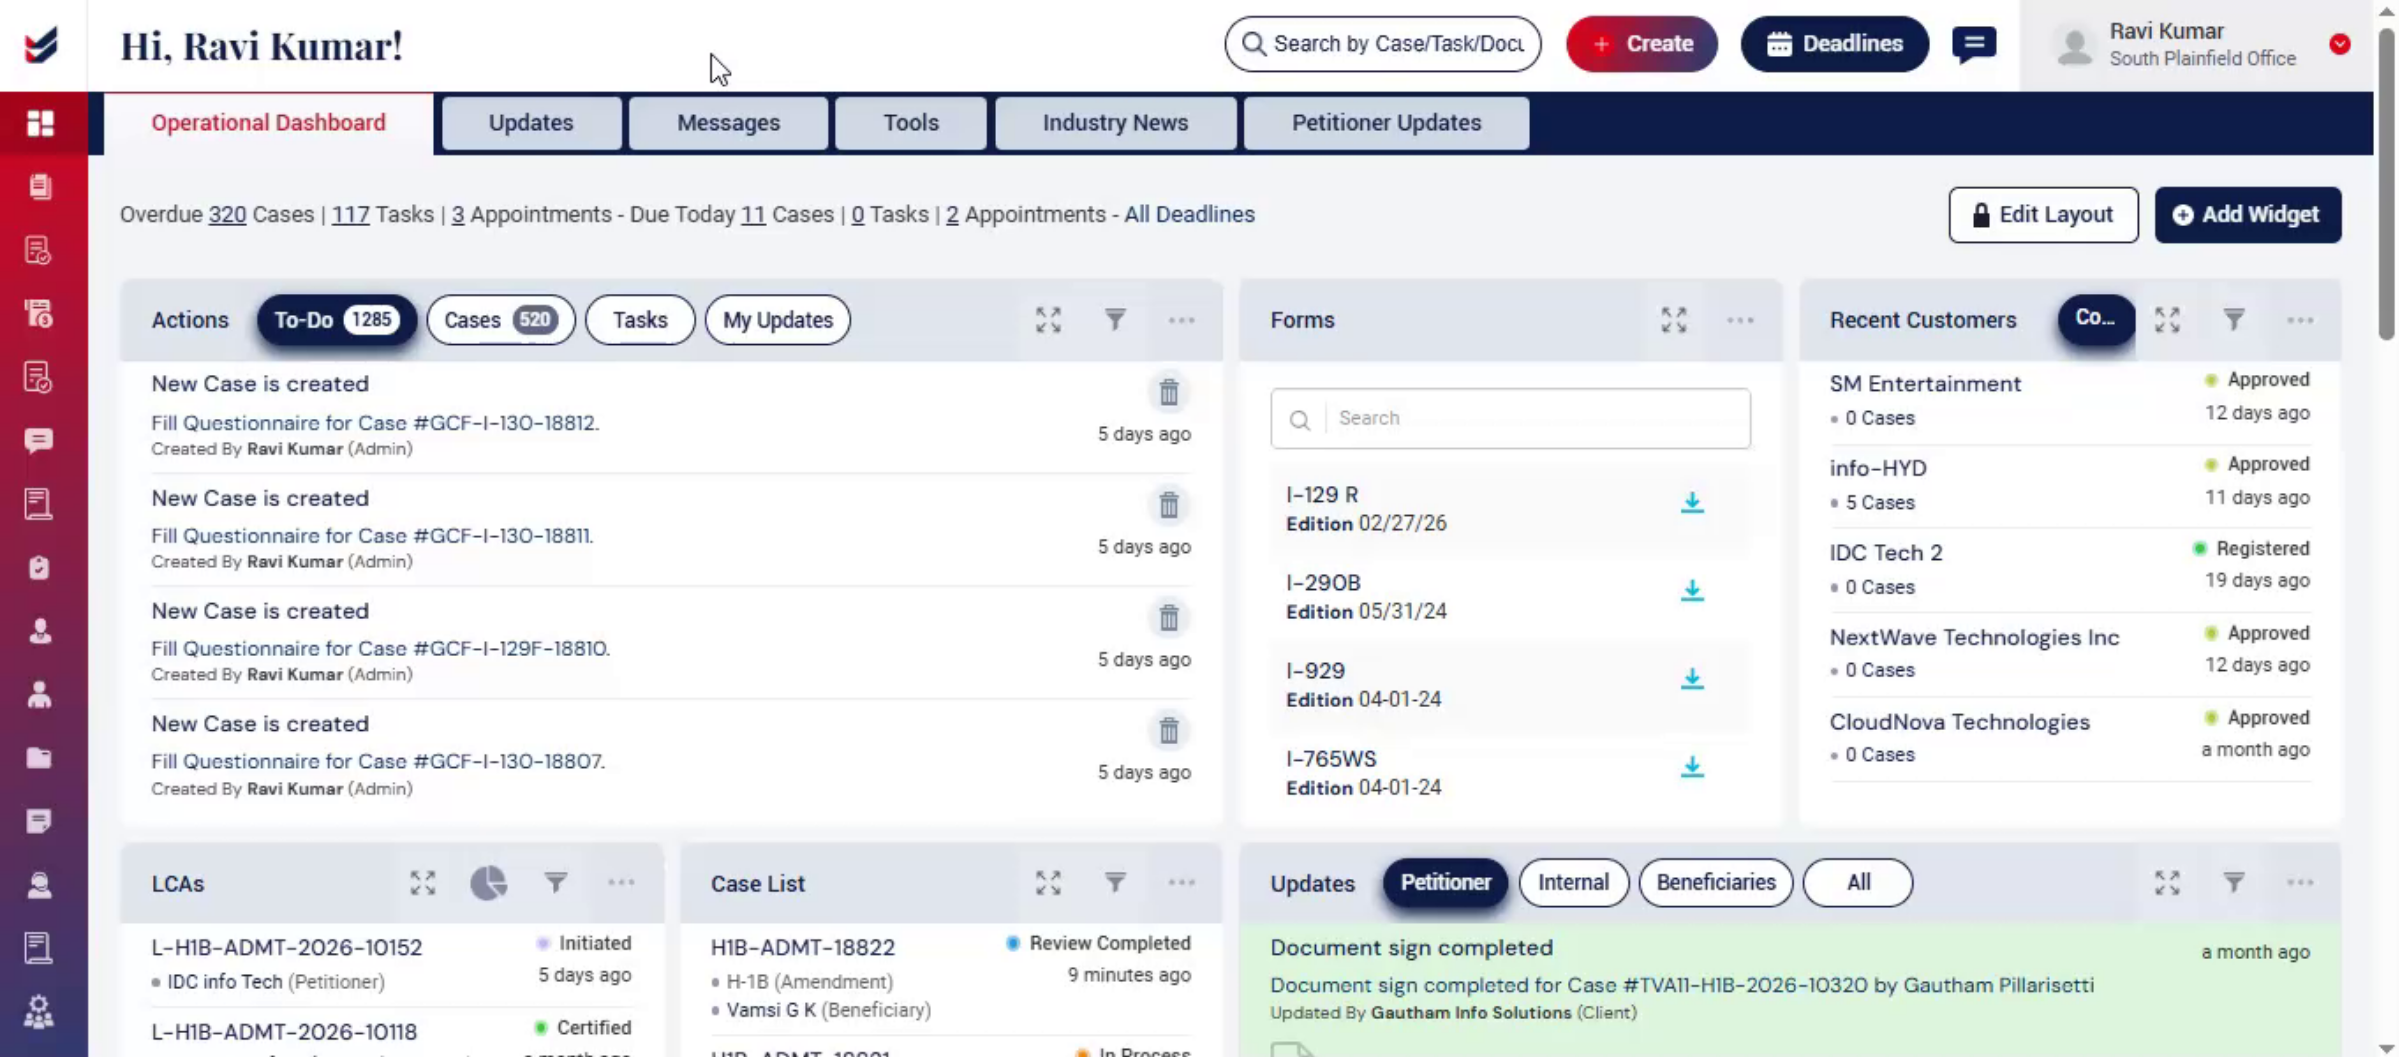Expand the Forms widget to fullscreen
The height and width of the screenshot is (1057, 2399).
[x=1674, y=320]
